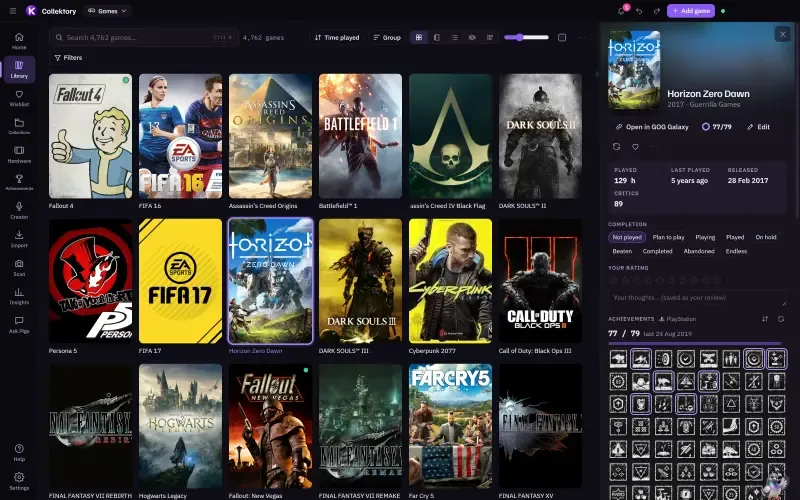The height and width of the screenshot is (500, 800).
Task: Click the 77/79 achievements progress button
Action: (x=717, y=127)
